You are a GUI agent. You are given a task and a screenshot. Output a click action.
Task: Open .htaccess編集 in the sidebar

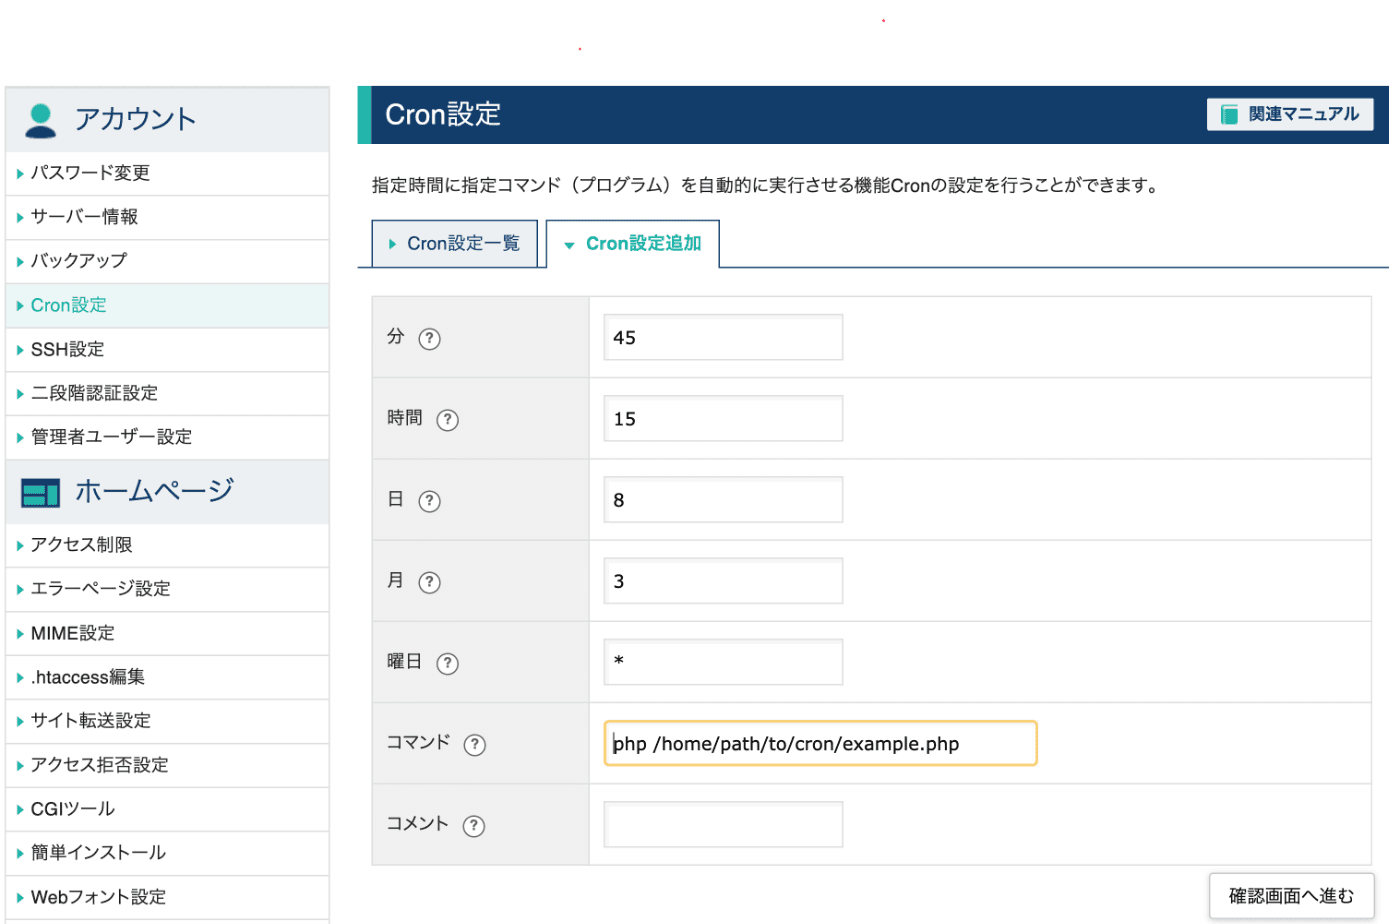tap(167, 677)
